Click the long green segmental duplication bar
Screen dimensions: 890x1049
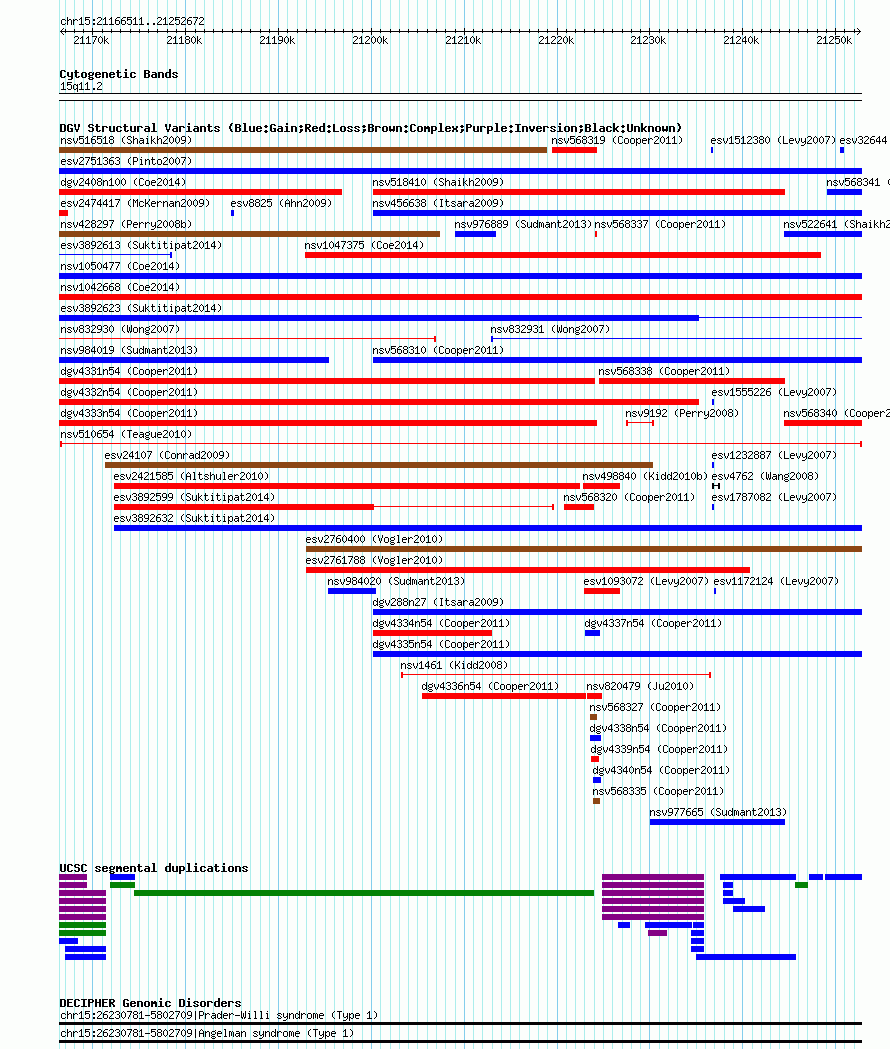point(364,893)
